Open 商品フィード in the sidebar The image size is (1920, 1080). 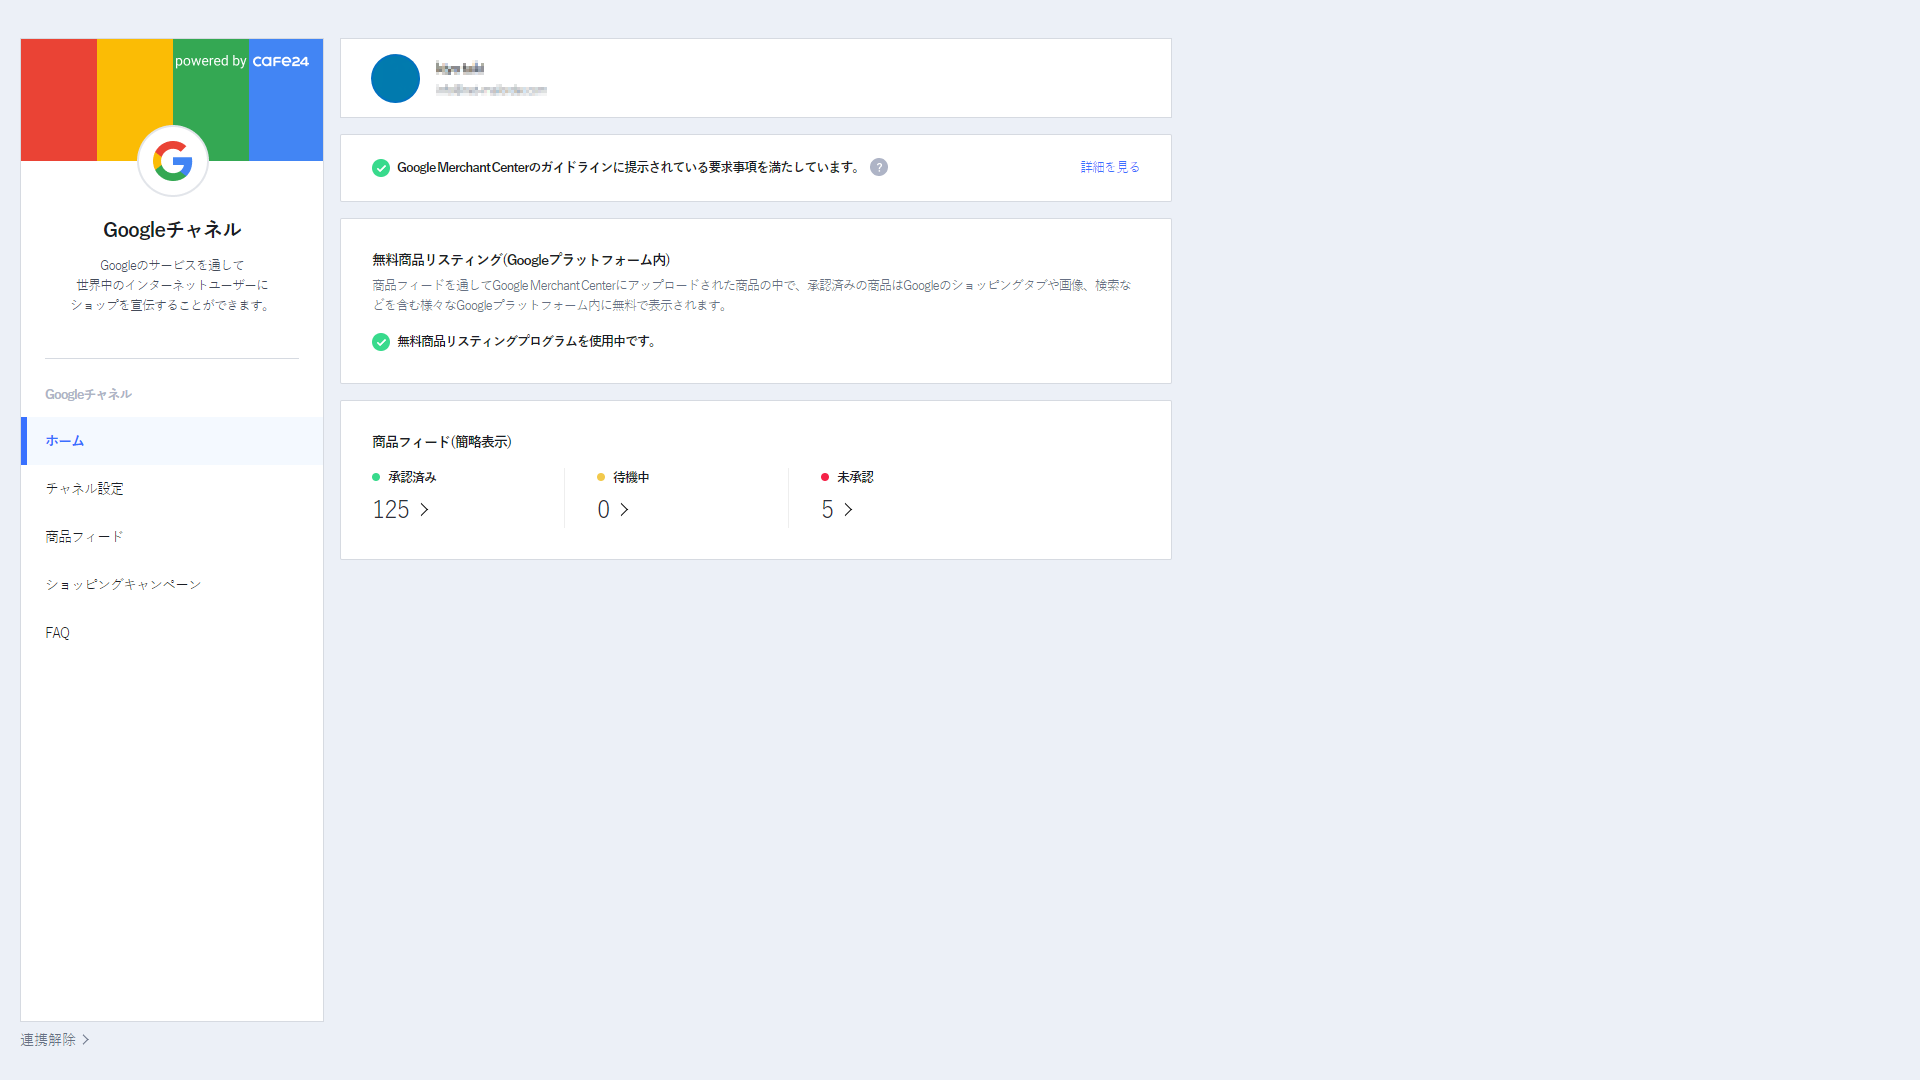[x=172, y=537]
